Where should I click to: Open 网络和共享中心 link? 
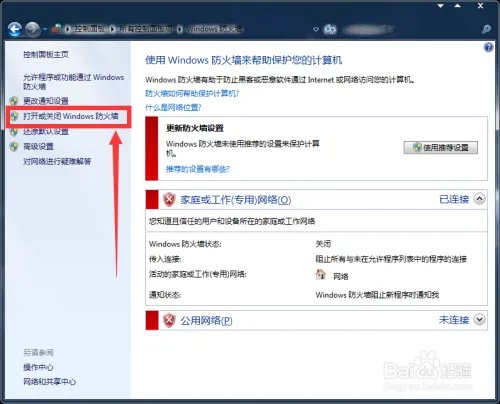pos(50,382)
